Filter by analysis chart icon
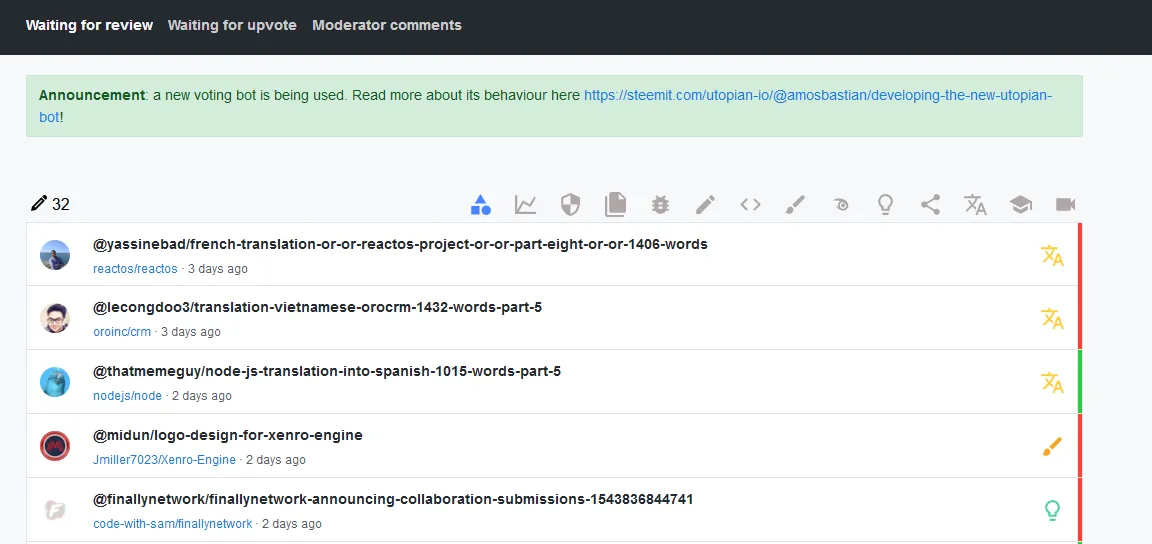 pos(525,205)
